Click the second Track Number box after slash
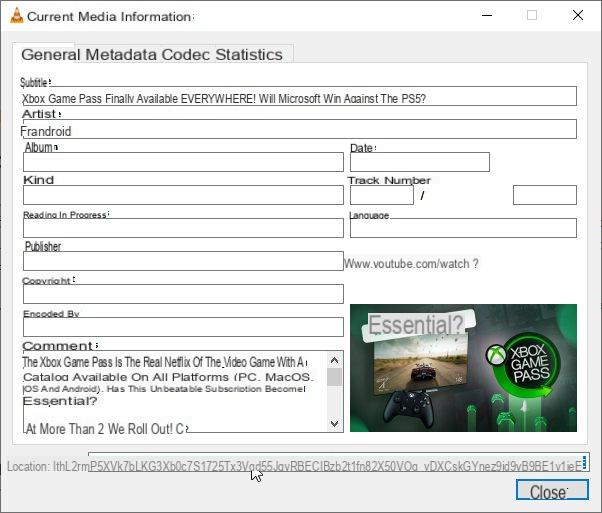Screen dimensions: 602x513 tap(545, 195)
